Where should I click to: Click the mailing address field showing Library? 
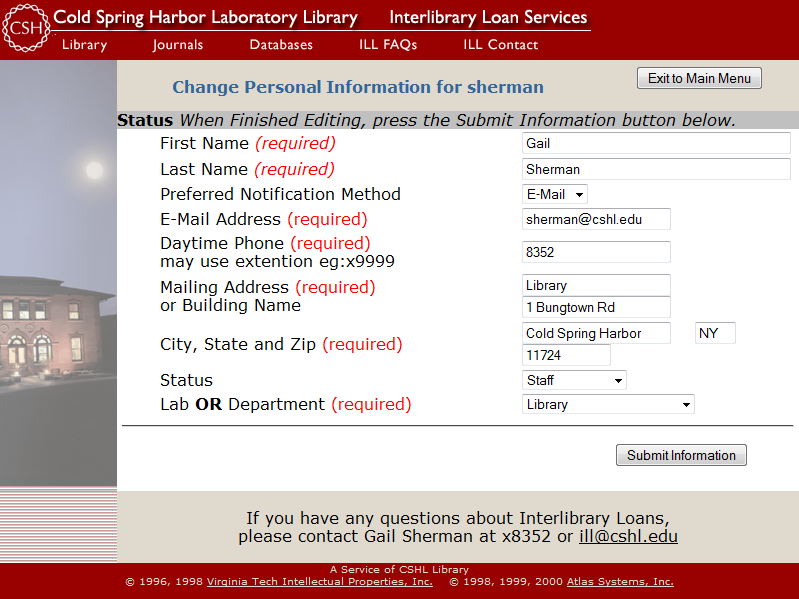tap(596, 285)
